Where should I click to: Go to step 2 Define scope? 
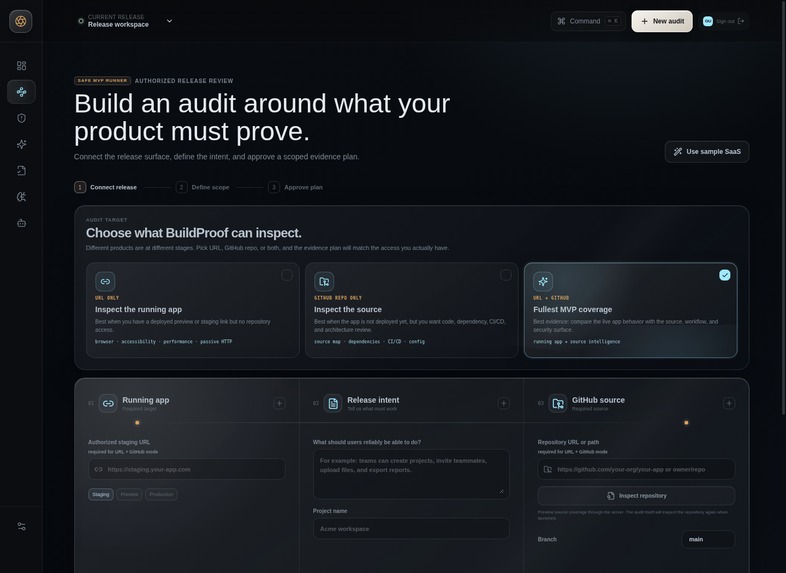(203, 187)
